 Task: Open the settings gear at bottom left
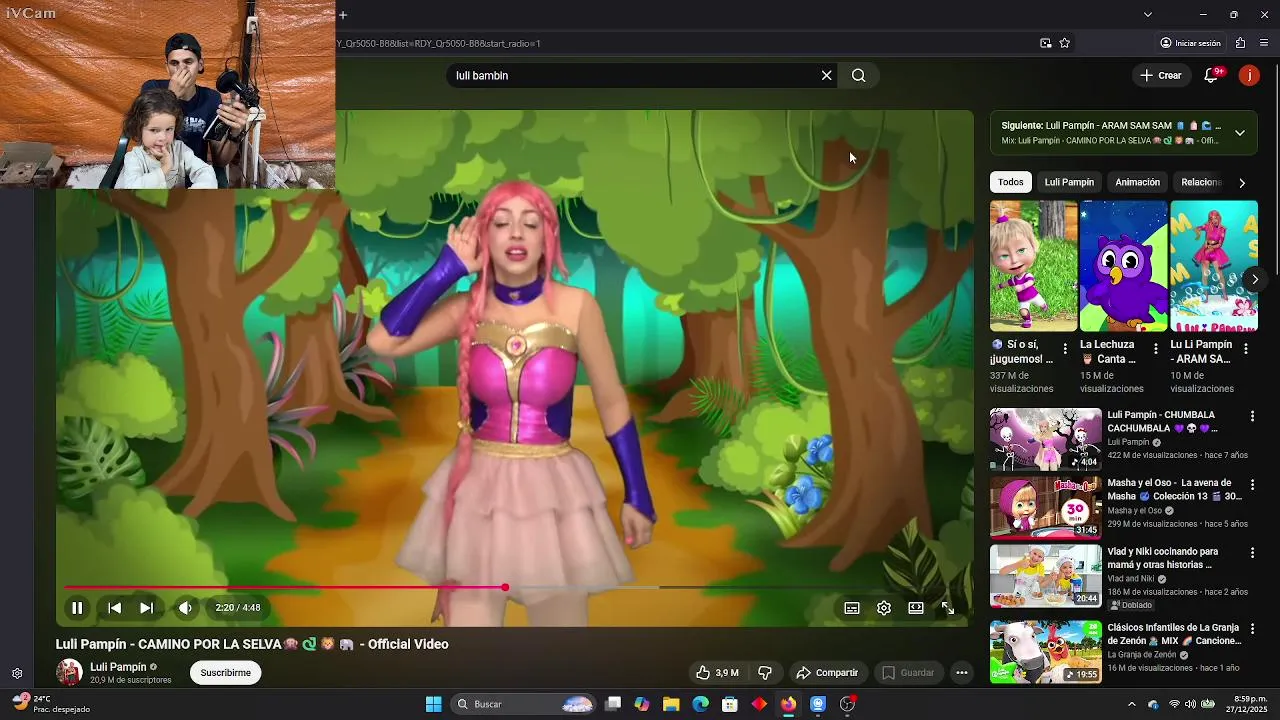coord(17,674)
